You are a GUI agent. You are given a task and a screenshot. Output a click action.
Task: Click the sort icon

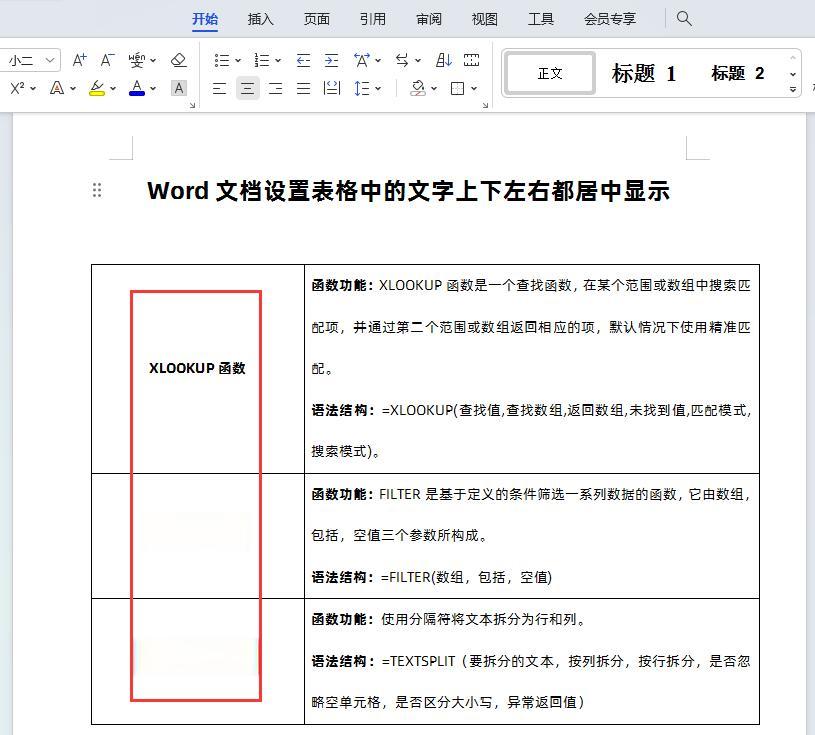pyautogui.click(x=444, y=60)
